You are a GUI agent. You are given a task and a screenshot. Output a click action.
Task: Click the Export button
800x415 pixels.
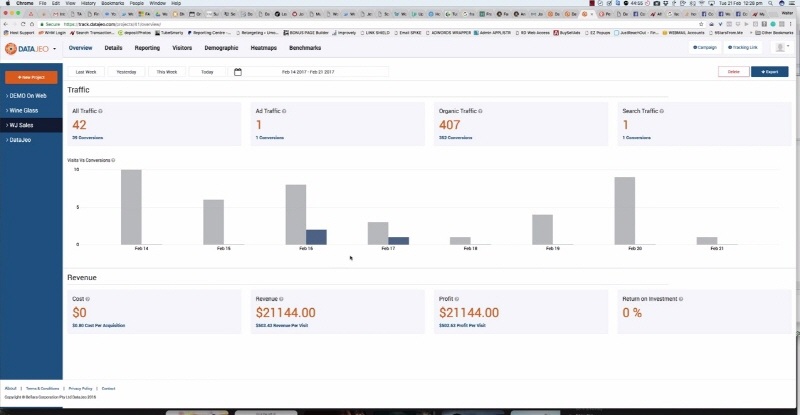tap(769, 72)
